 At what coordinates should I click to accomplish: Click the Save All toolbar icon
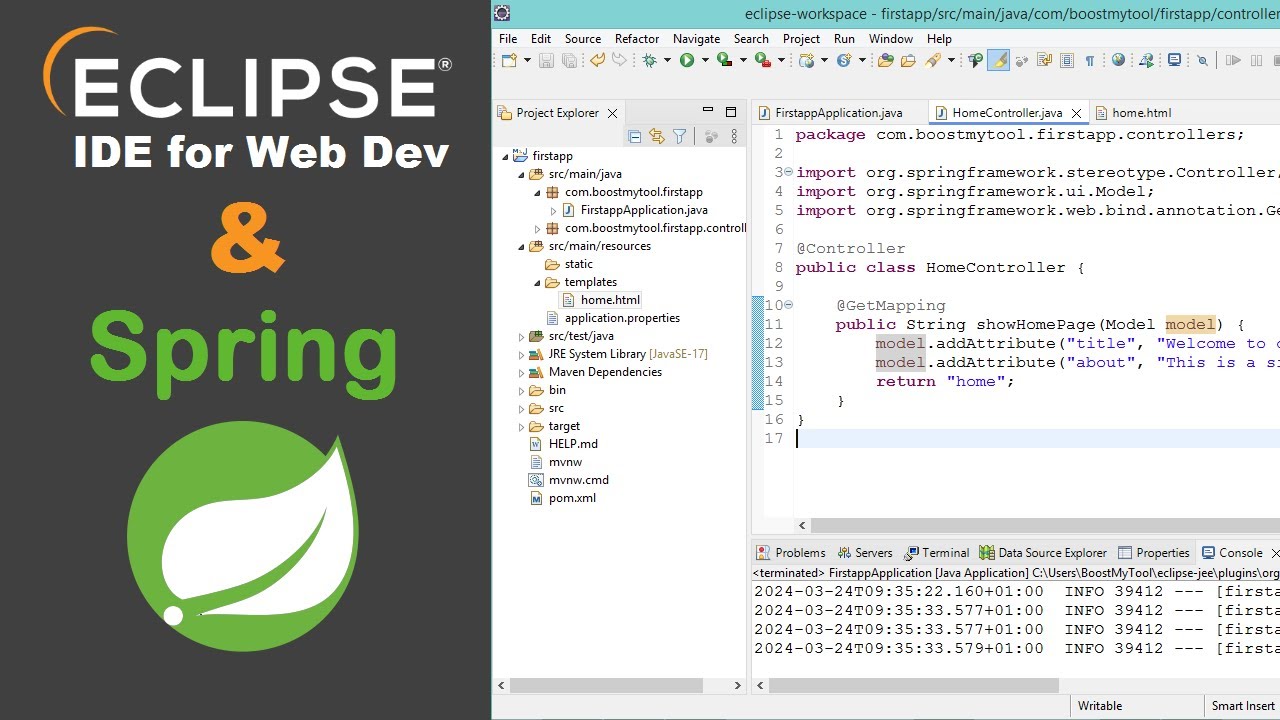(569, 61)
